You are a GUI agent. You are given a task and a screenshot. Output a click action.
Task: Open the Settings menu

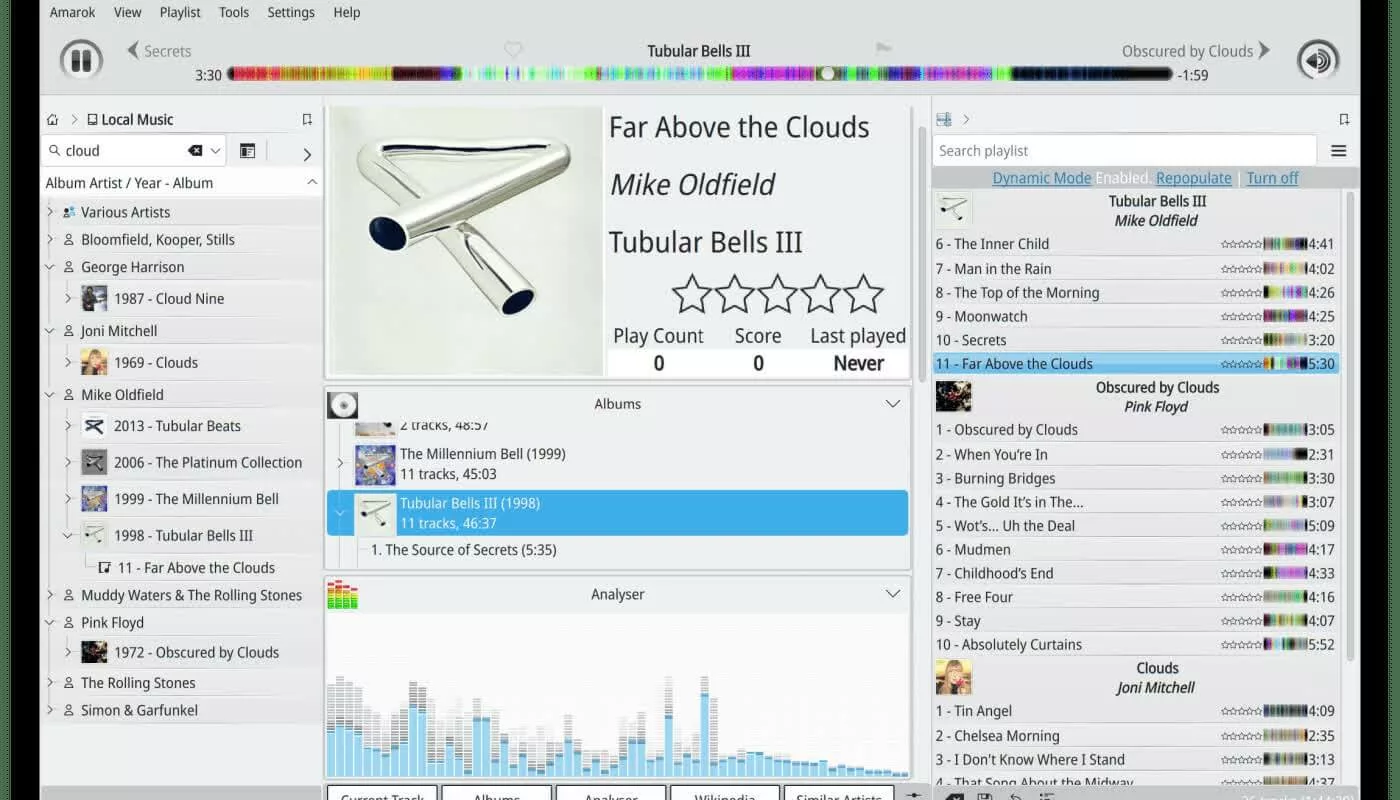[x=291, y=12]
